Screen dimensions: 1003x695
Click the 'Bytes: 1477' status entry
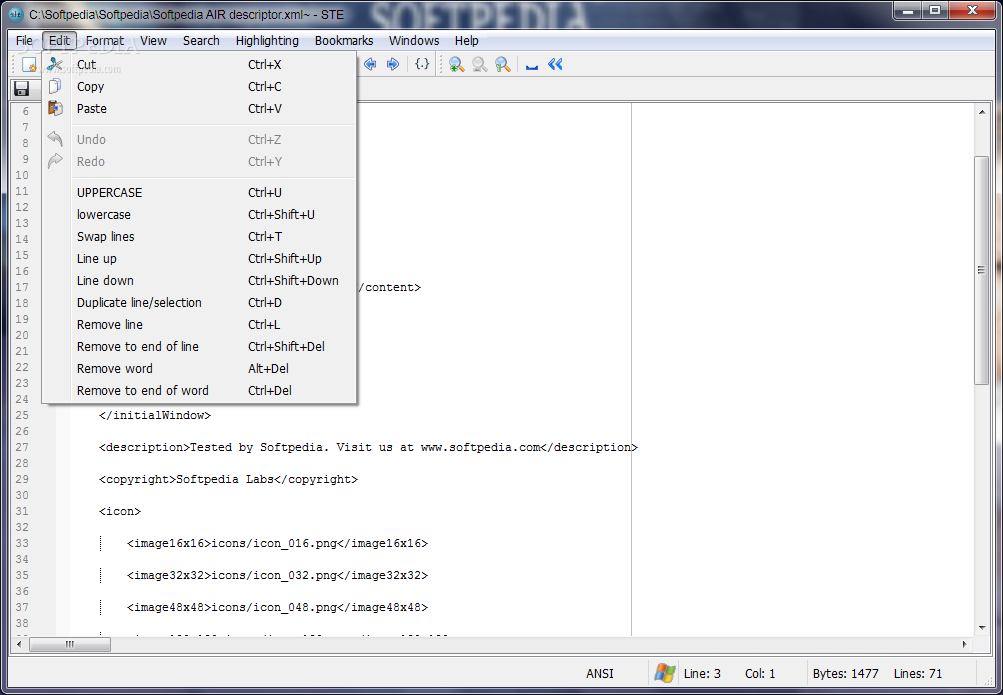click(846, 673)
